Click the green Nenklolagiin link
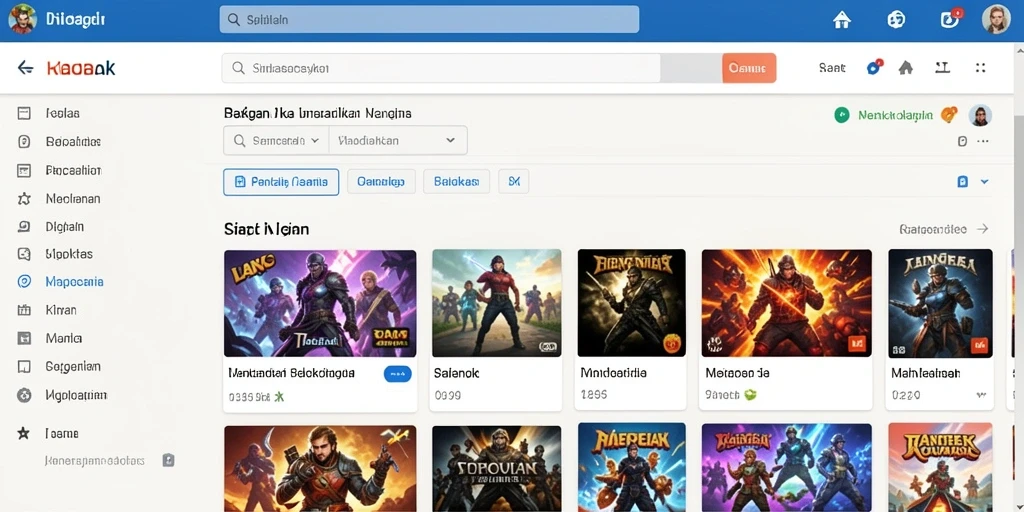Screen dimensions: 1024x512 point(895,116)
